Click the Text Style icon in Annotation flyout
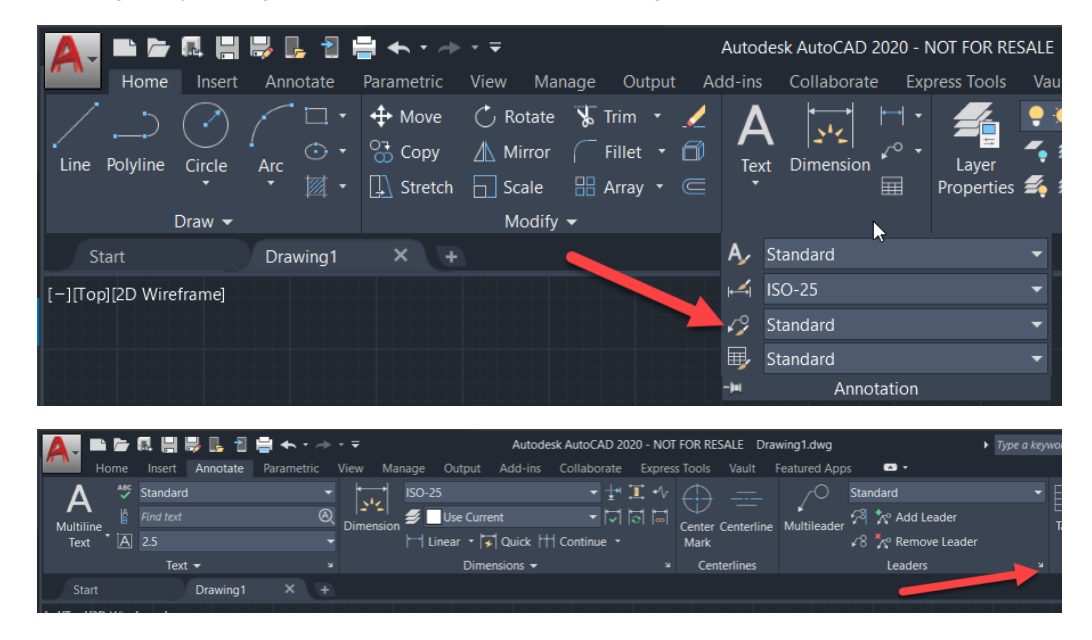Image resolution: width=1092 pixels, height=640 pixels. [x=738, y=253]
